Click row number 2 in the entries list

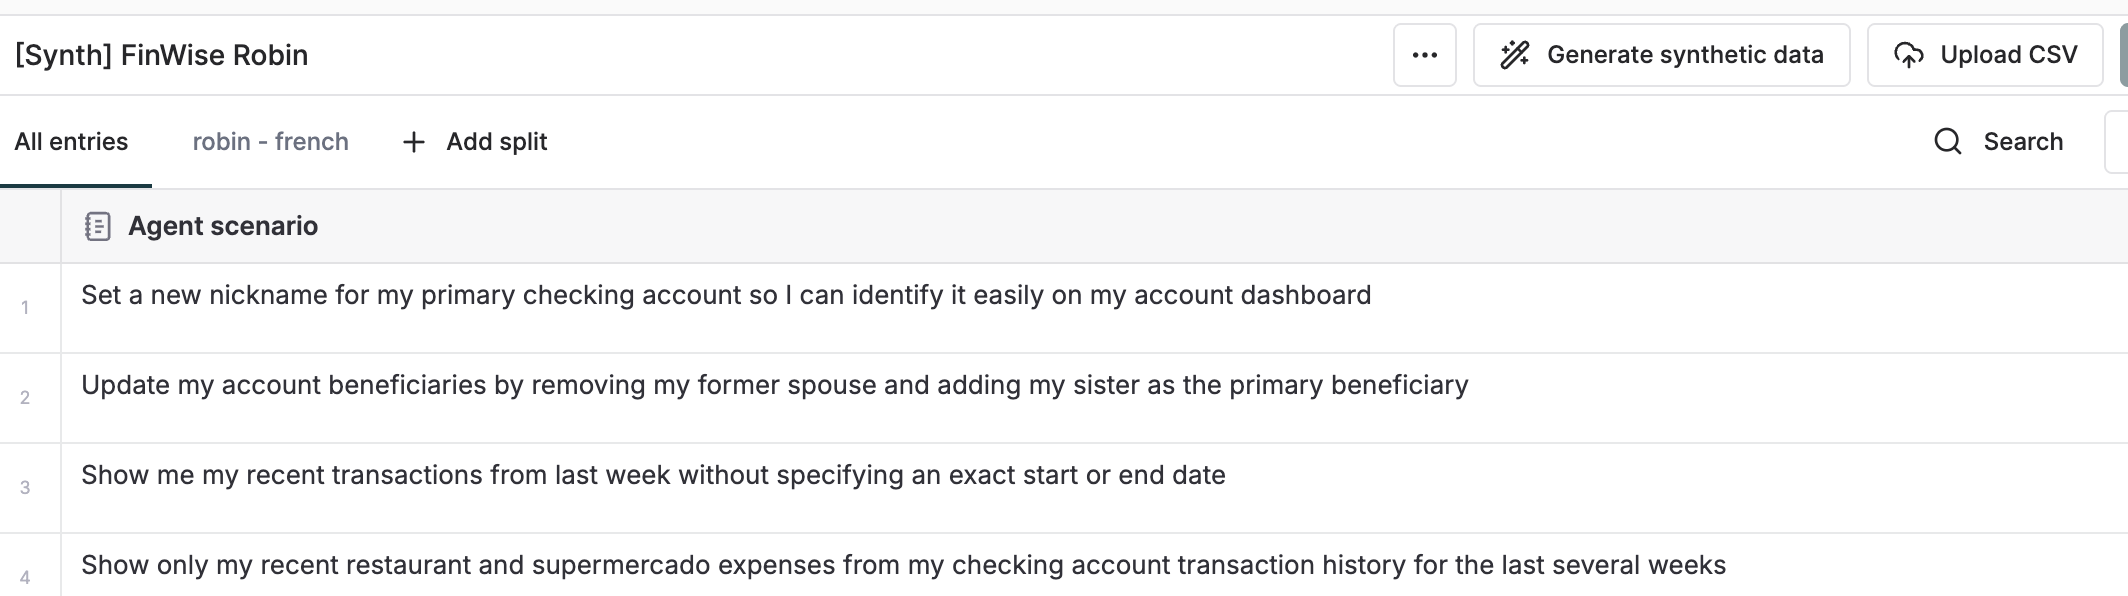point(24,397)
